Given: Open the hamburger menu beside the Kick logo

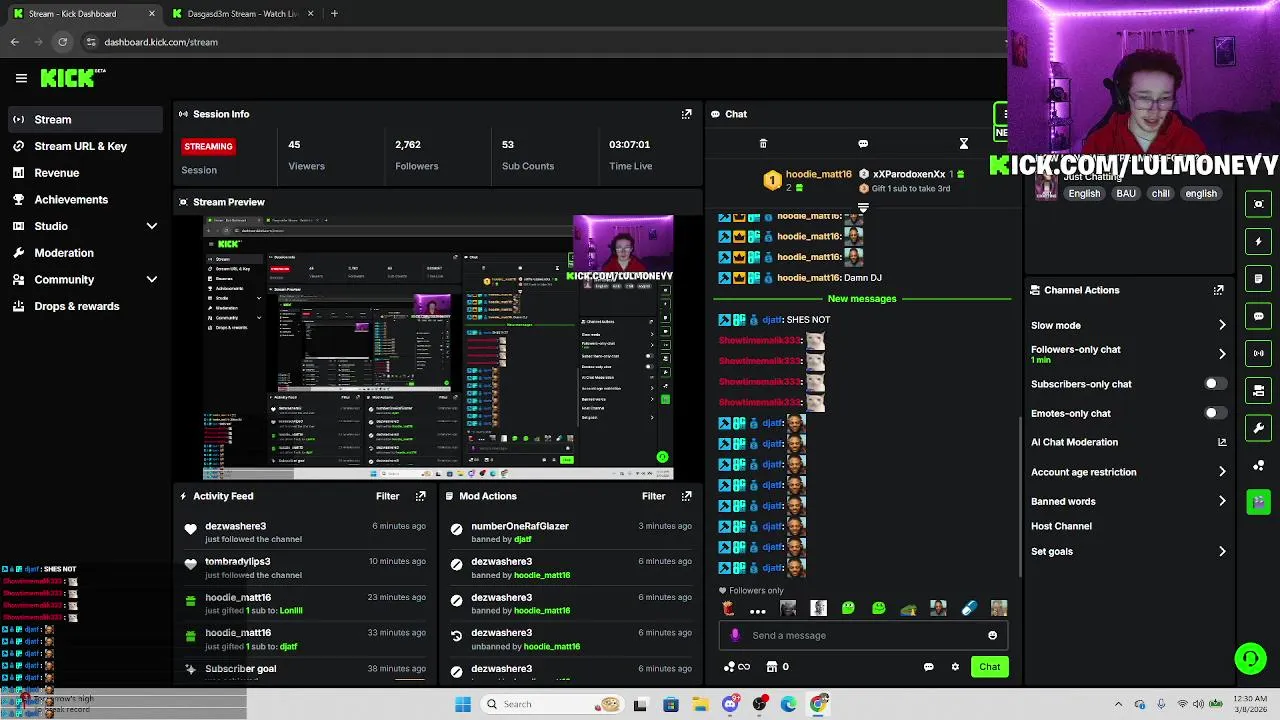Looking at the screenshot, I should coord(21,78).
